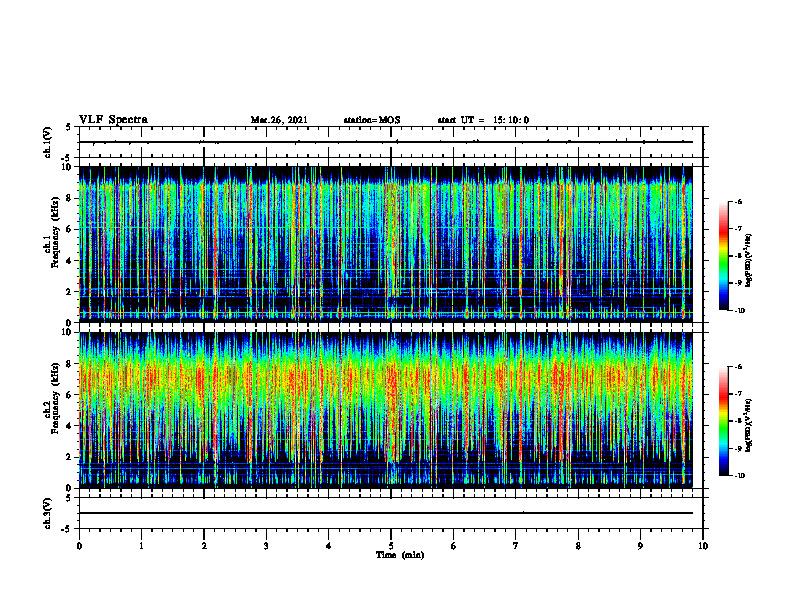Click the ch.1 color scale log(PSD) unit label
Viewport: 792px width, 612px height.
pyautogui.click(x=749, y=260)
